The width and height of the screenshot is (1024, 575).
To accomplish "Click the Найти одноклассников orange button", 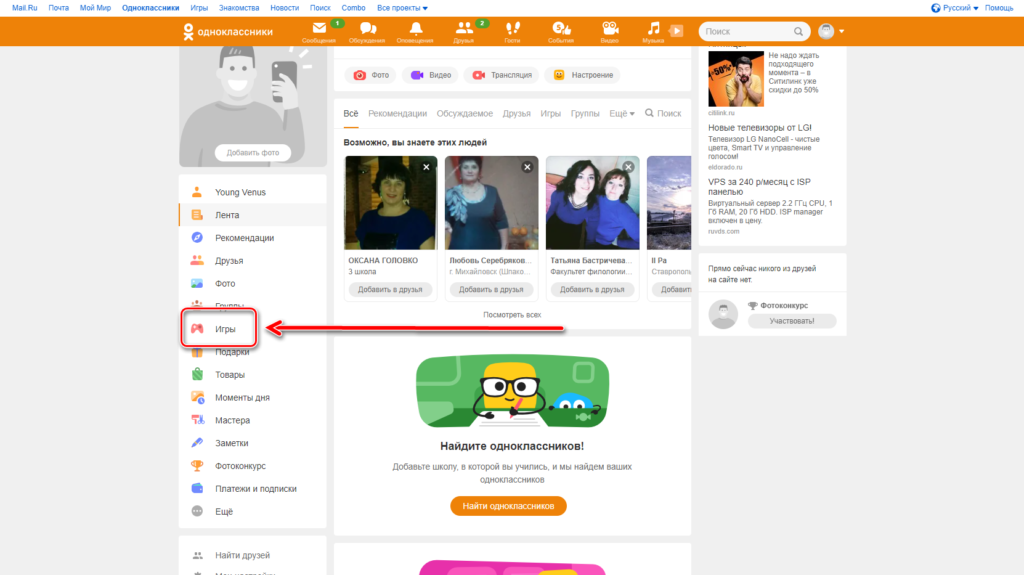I will [508, 506].
